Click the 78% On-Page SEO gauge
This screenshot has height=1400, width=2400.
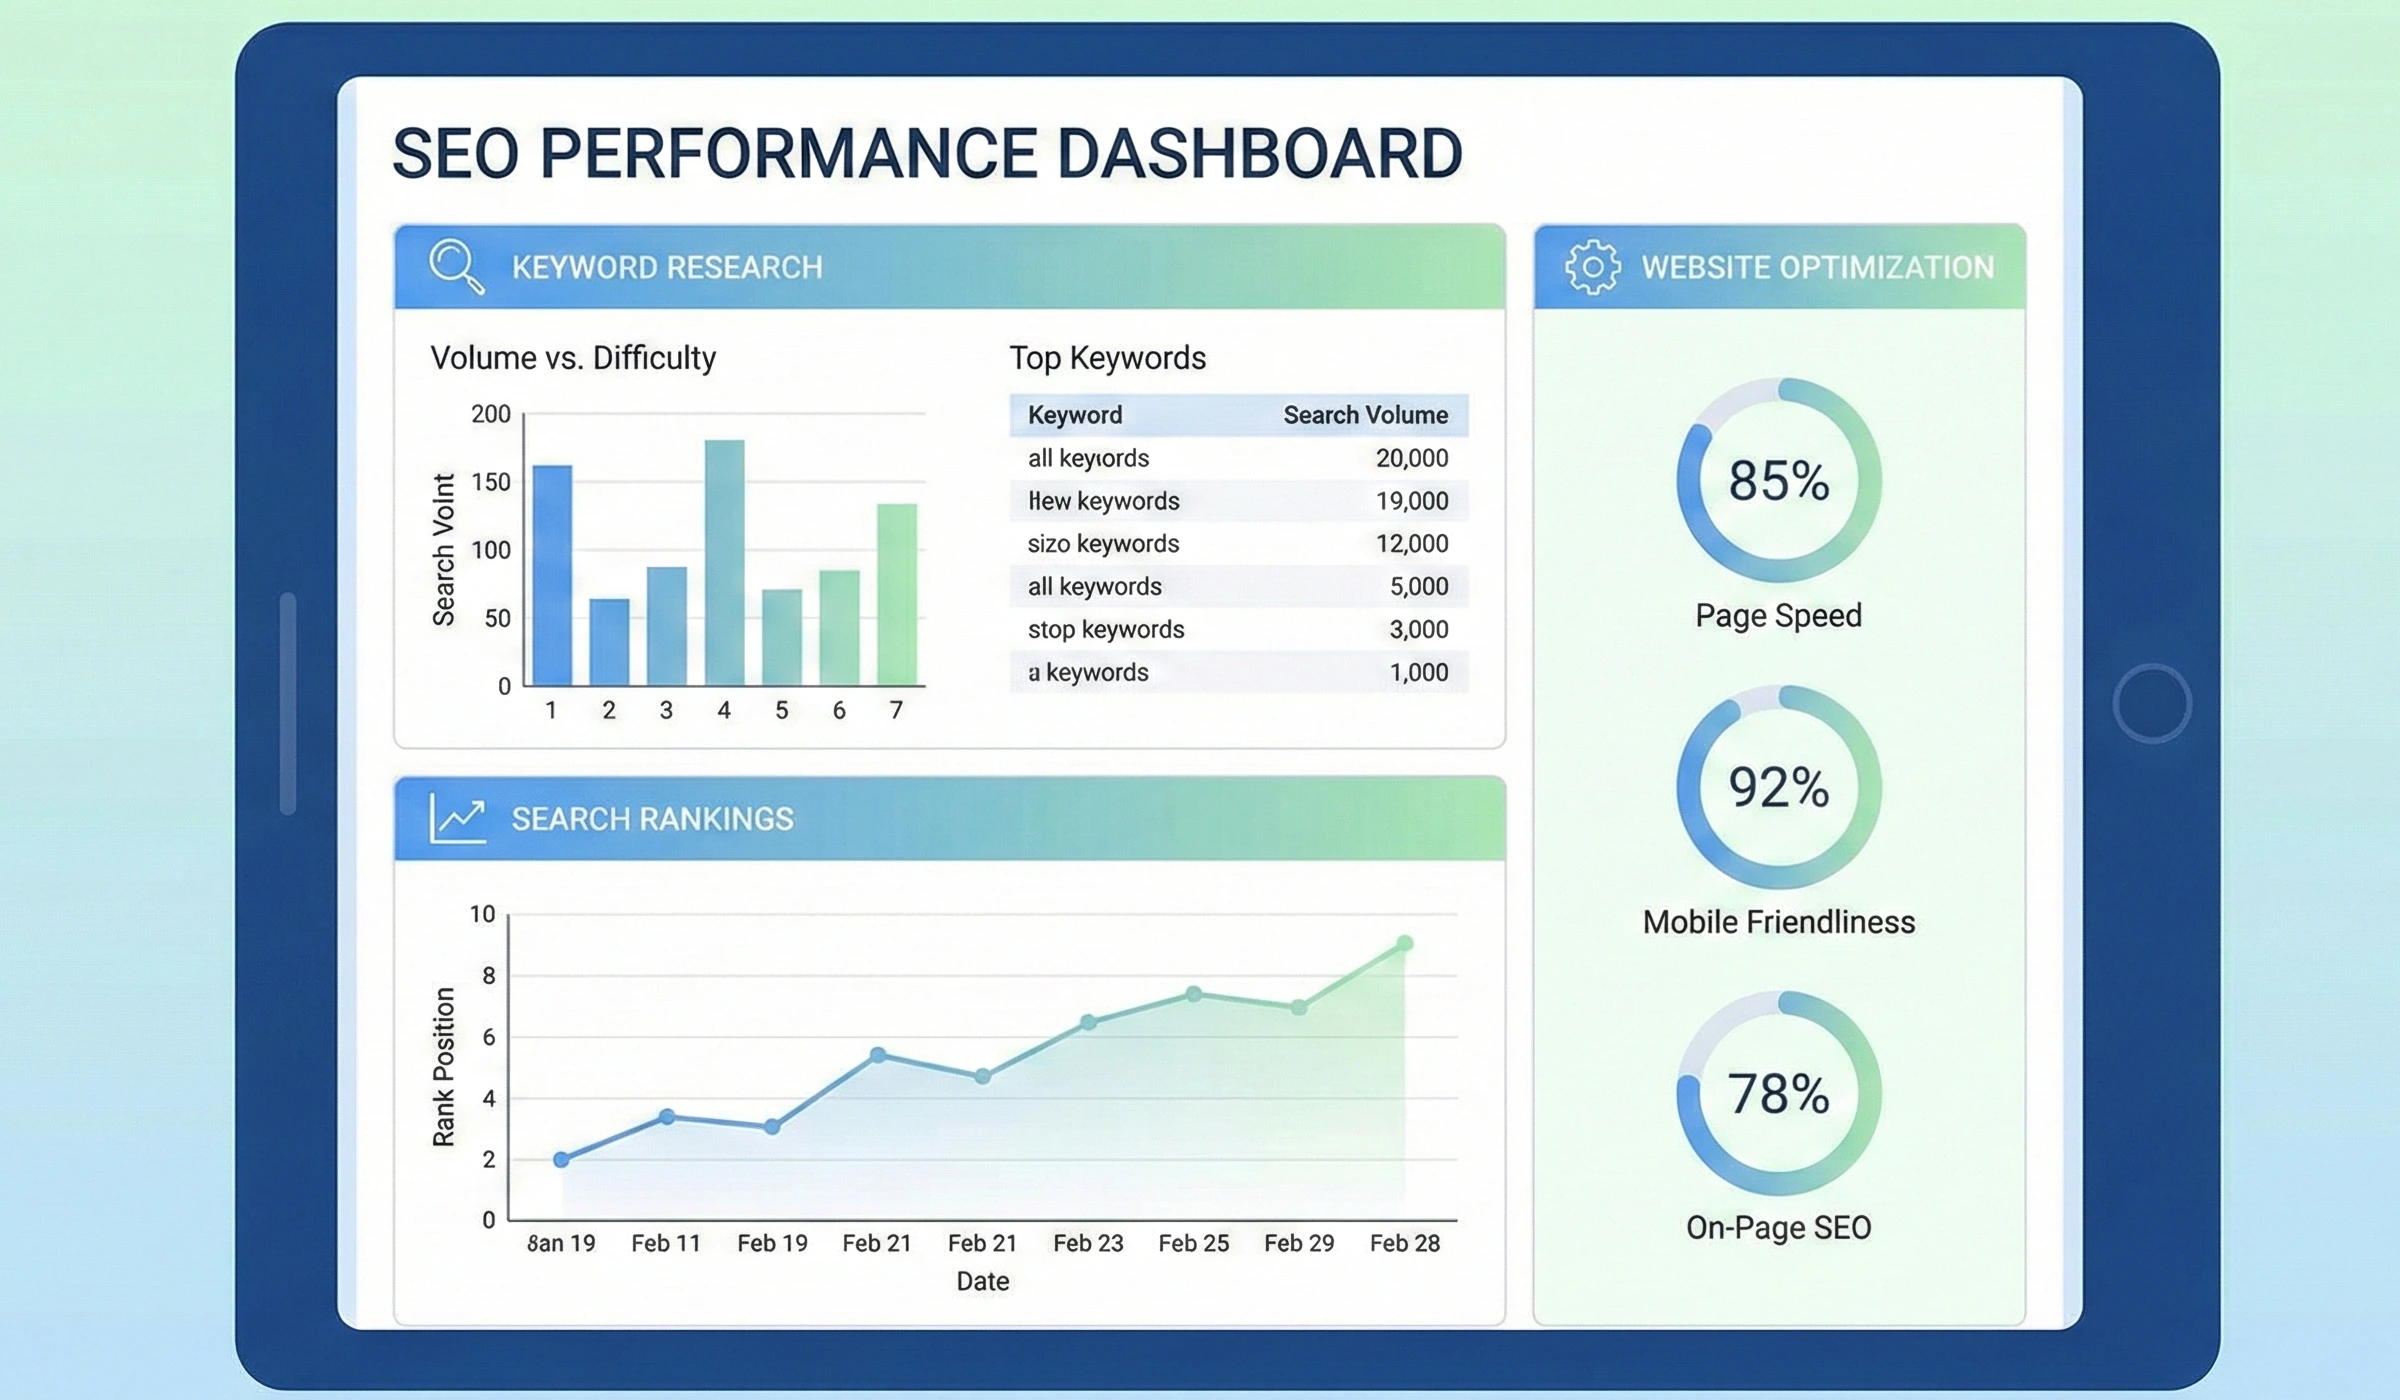1778,1093
